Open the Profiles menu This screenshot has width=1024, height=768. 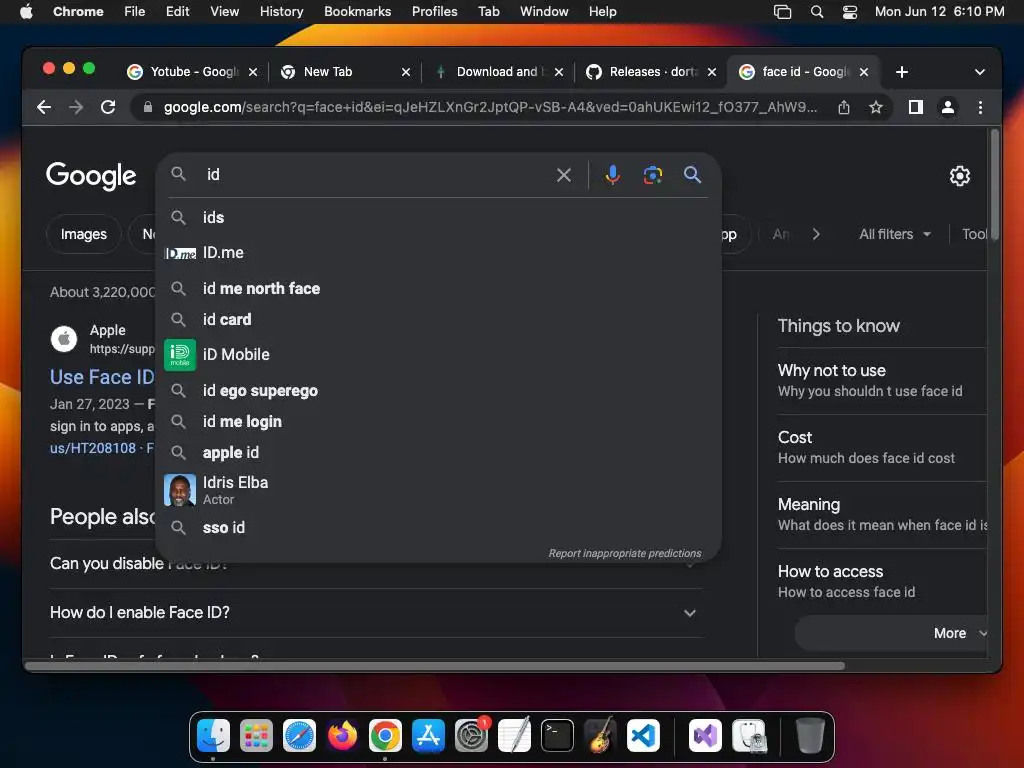tap(434, 12)
